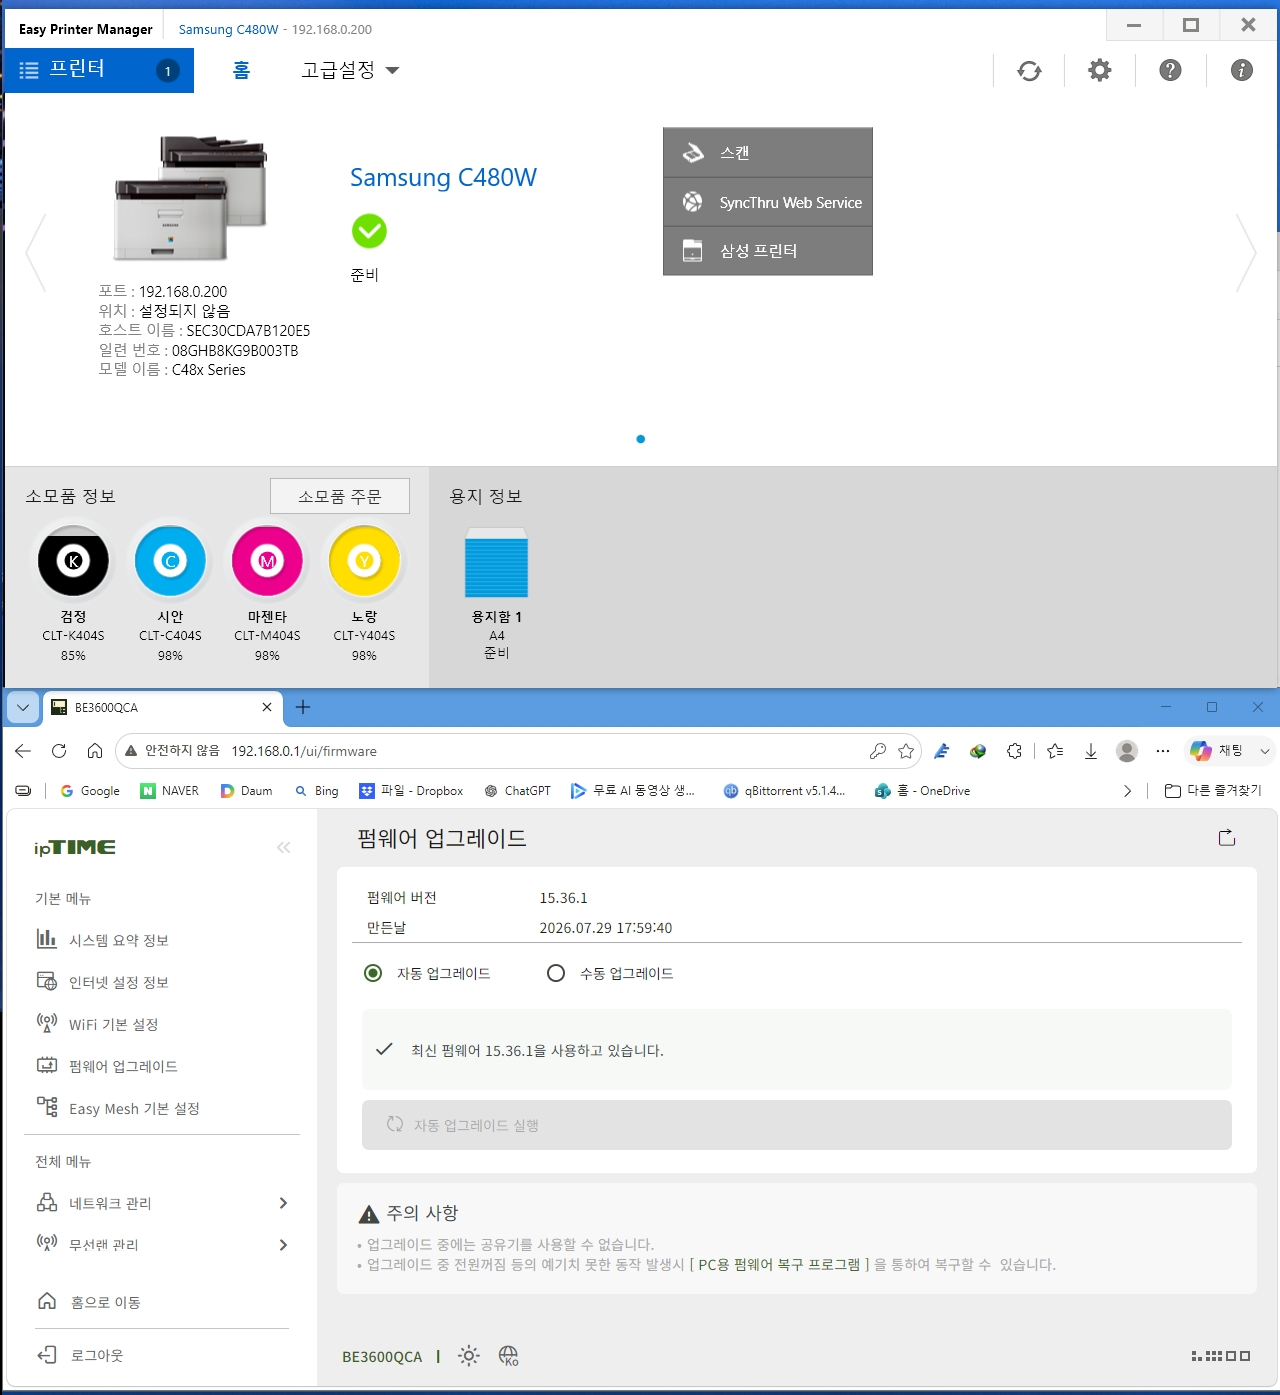
Task: Add this page to favorites star
Action: click(906, 751)
